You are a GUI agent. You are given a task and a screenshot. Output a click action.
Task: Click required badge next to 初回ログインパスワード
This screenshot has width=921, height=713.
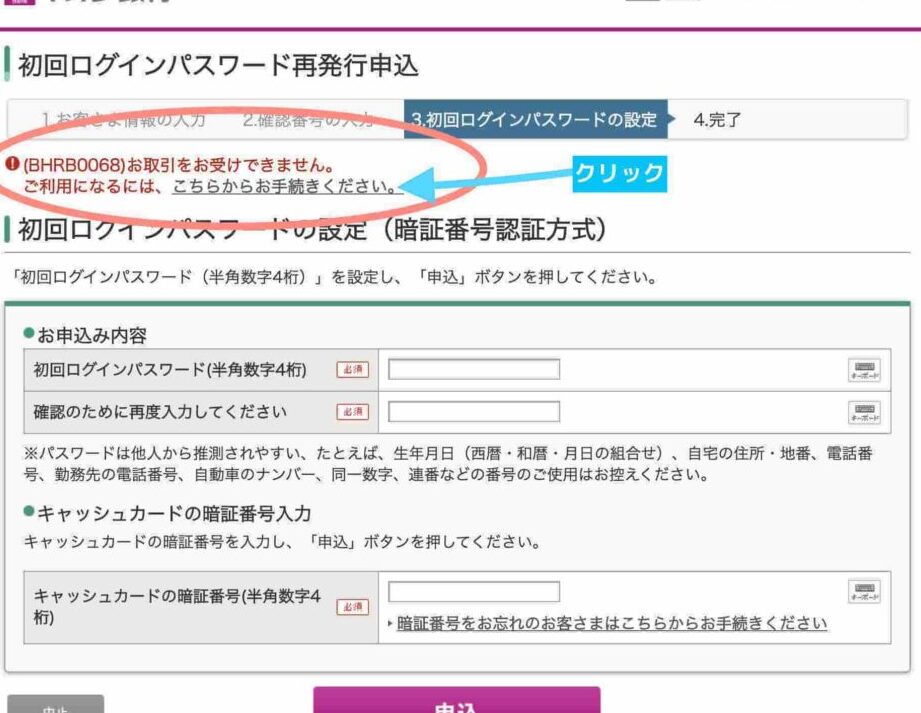352,370
